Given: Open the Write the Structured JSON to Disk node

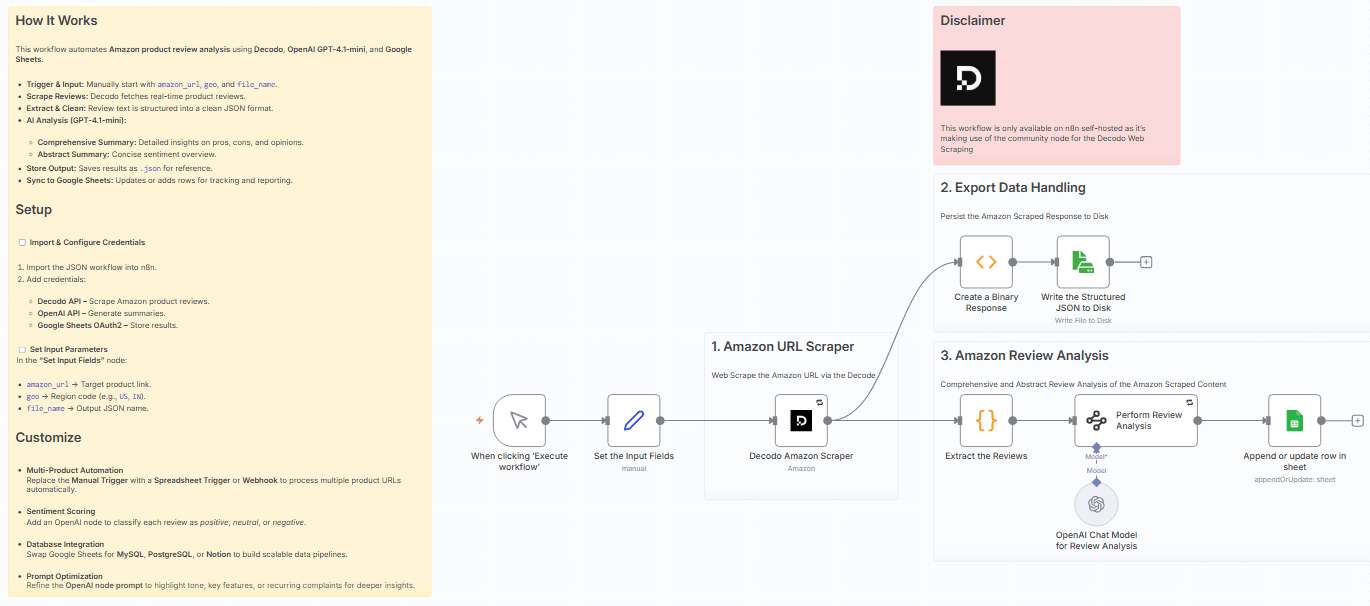Looking at the screenshot, I should (1082, 261).
